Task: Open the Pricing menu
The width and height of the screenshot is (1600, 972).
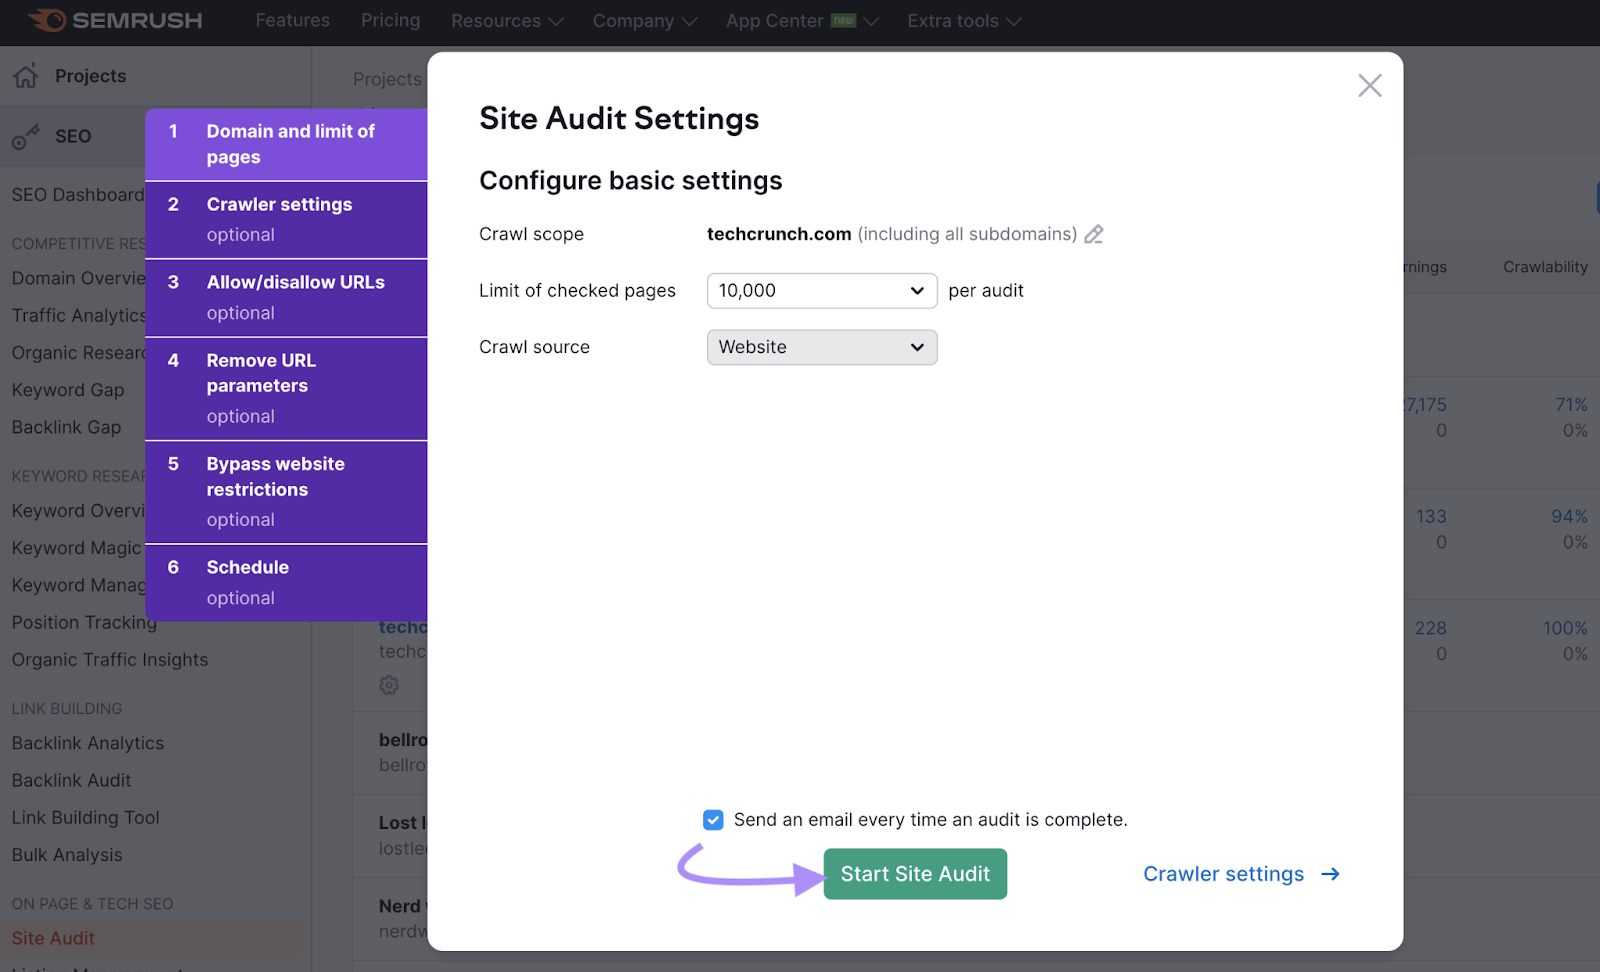Action: 390,20
